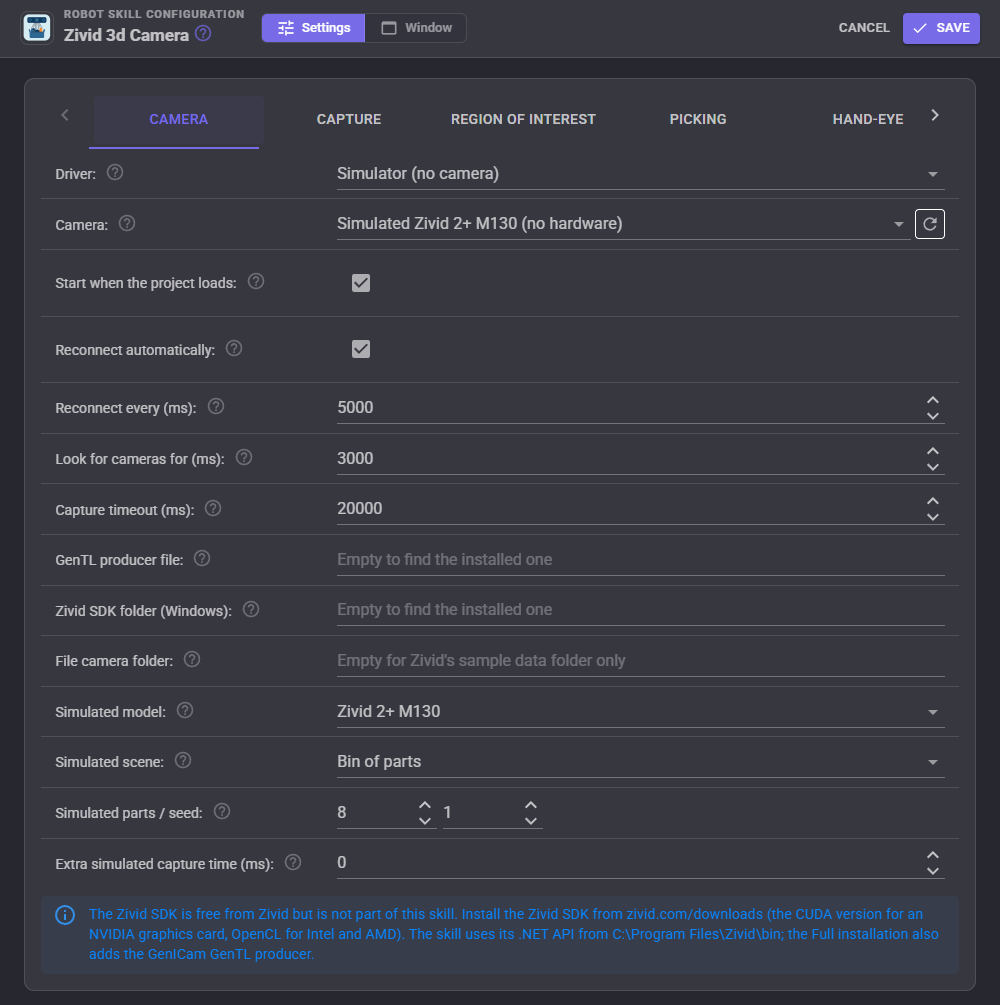The height and width of the screenshot is (1005, 1000).
Task: Open help next to Zivid 3d Camera title
Action: click(203, 33)
